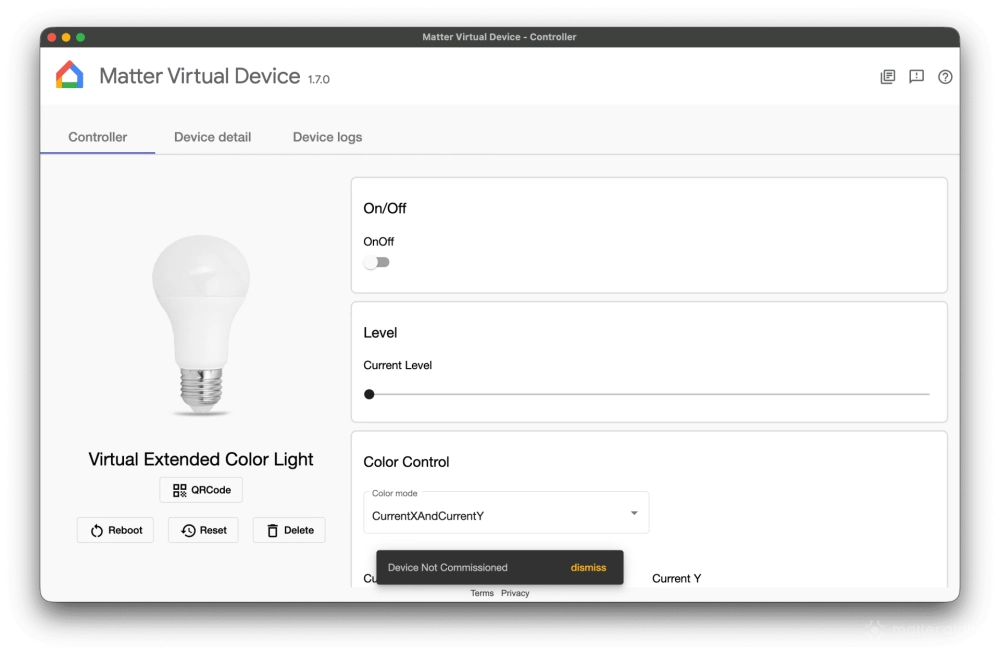Click the version number 1.7.0

click(x=319, y=80)
